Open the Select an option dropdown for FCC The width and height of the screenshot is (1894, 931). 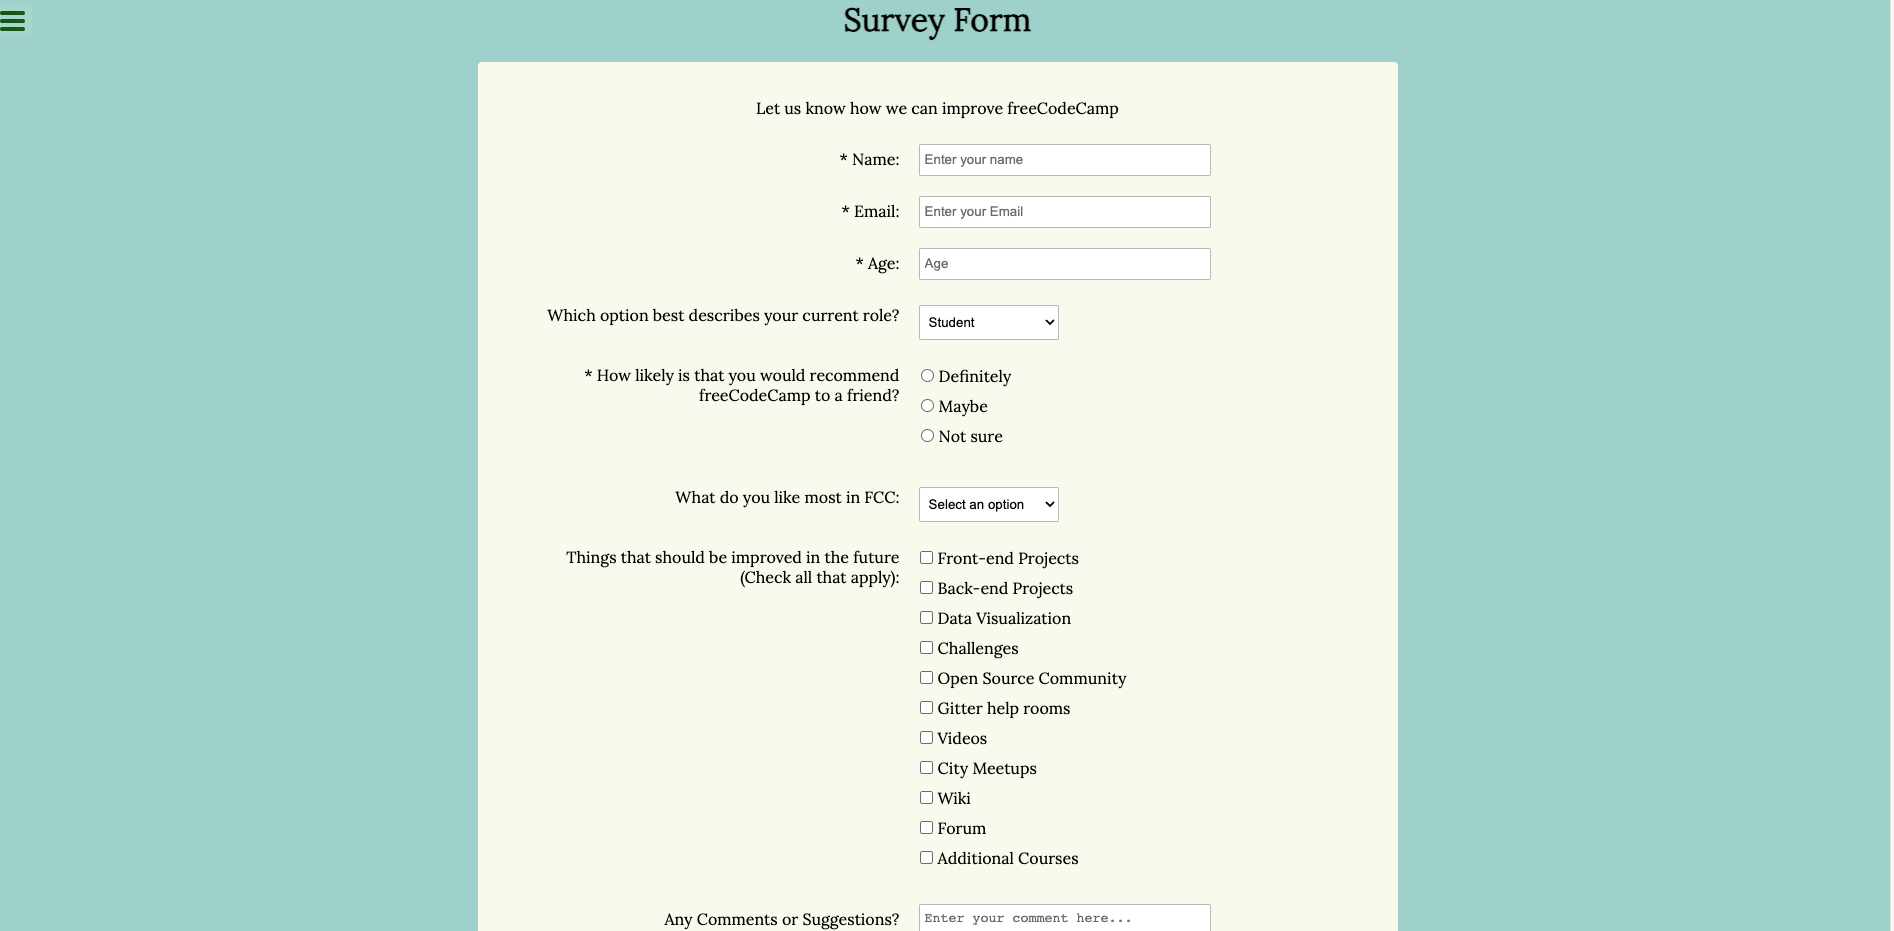(988, 504)
